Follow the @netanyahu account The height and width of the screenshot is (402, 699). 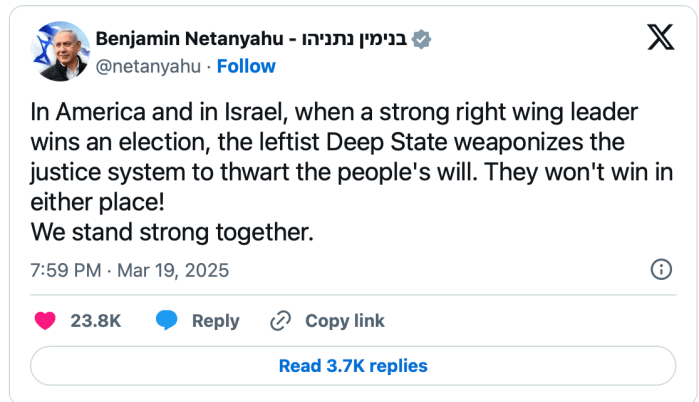(x=246, y=66)
